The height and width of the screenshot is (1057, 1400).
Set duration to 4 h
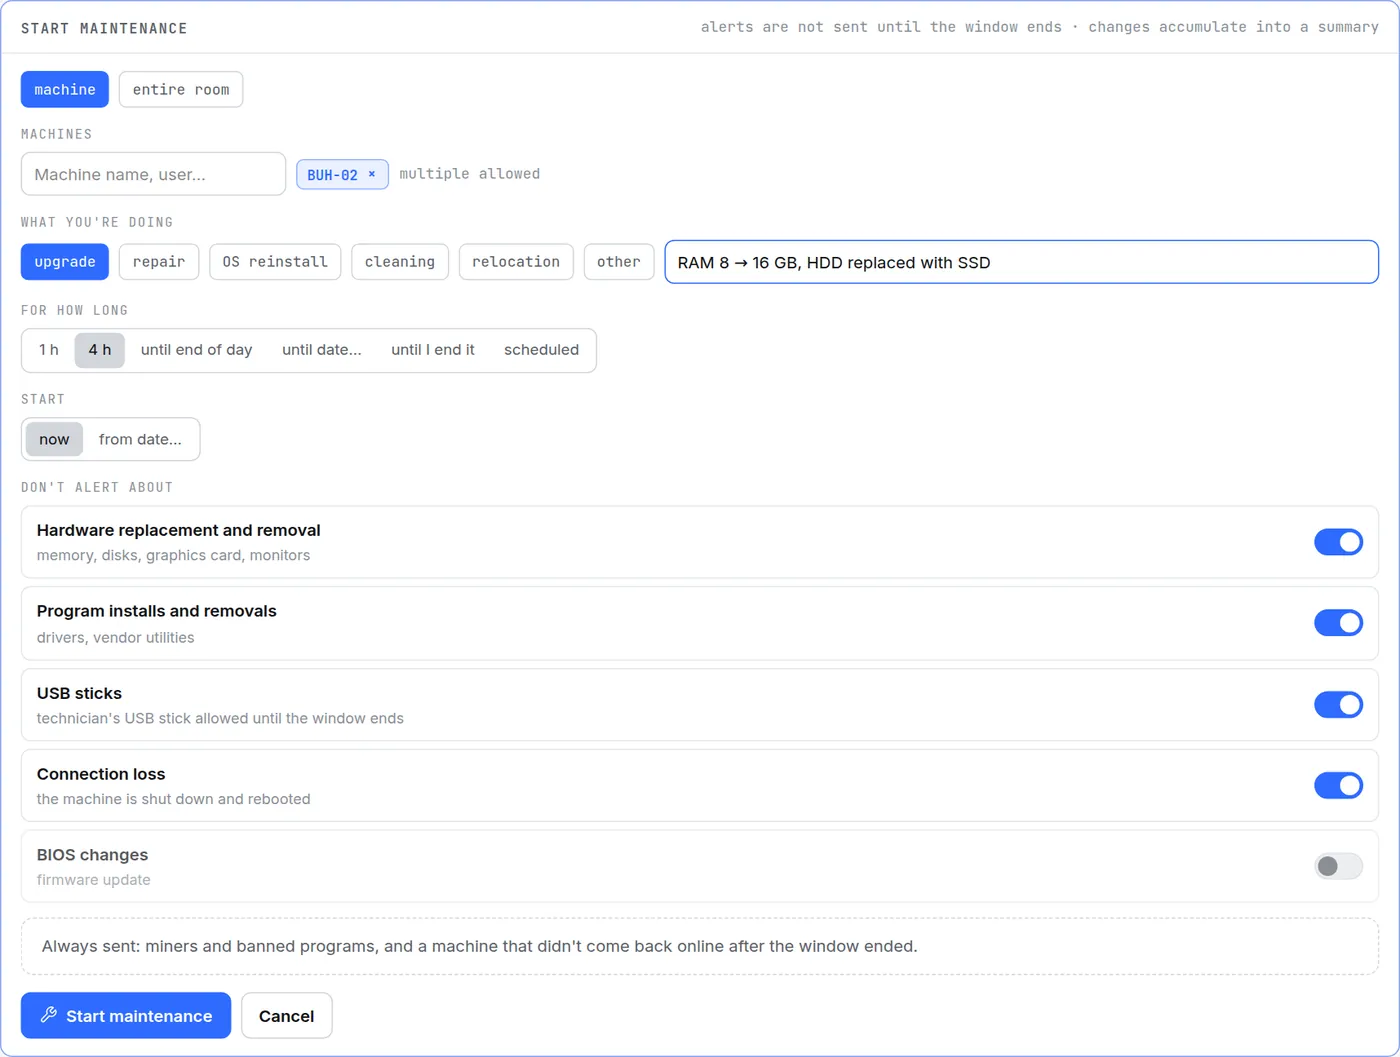[100, 350]
